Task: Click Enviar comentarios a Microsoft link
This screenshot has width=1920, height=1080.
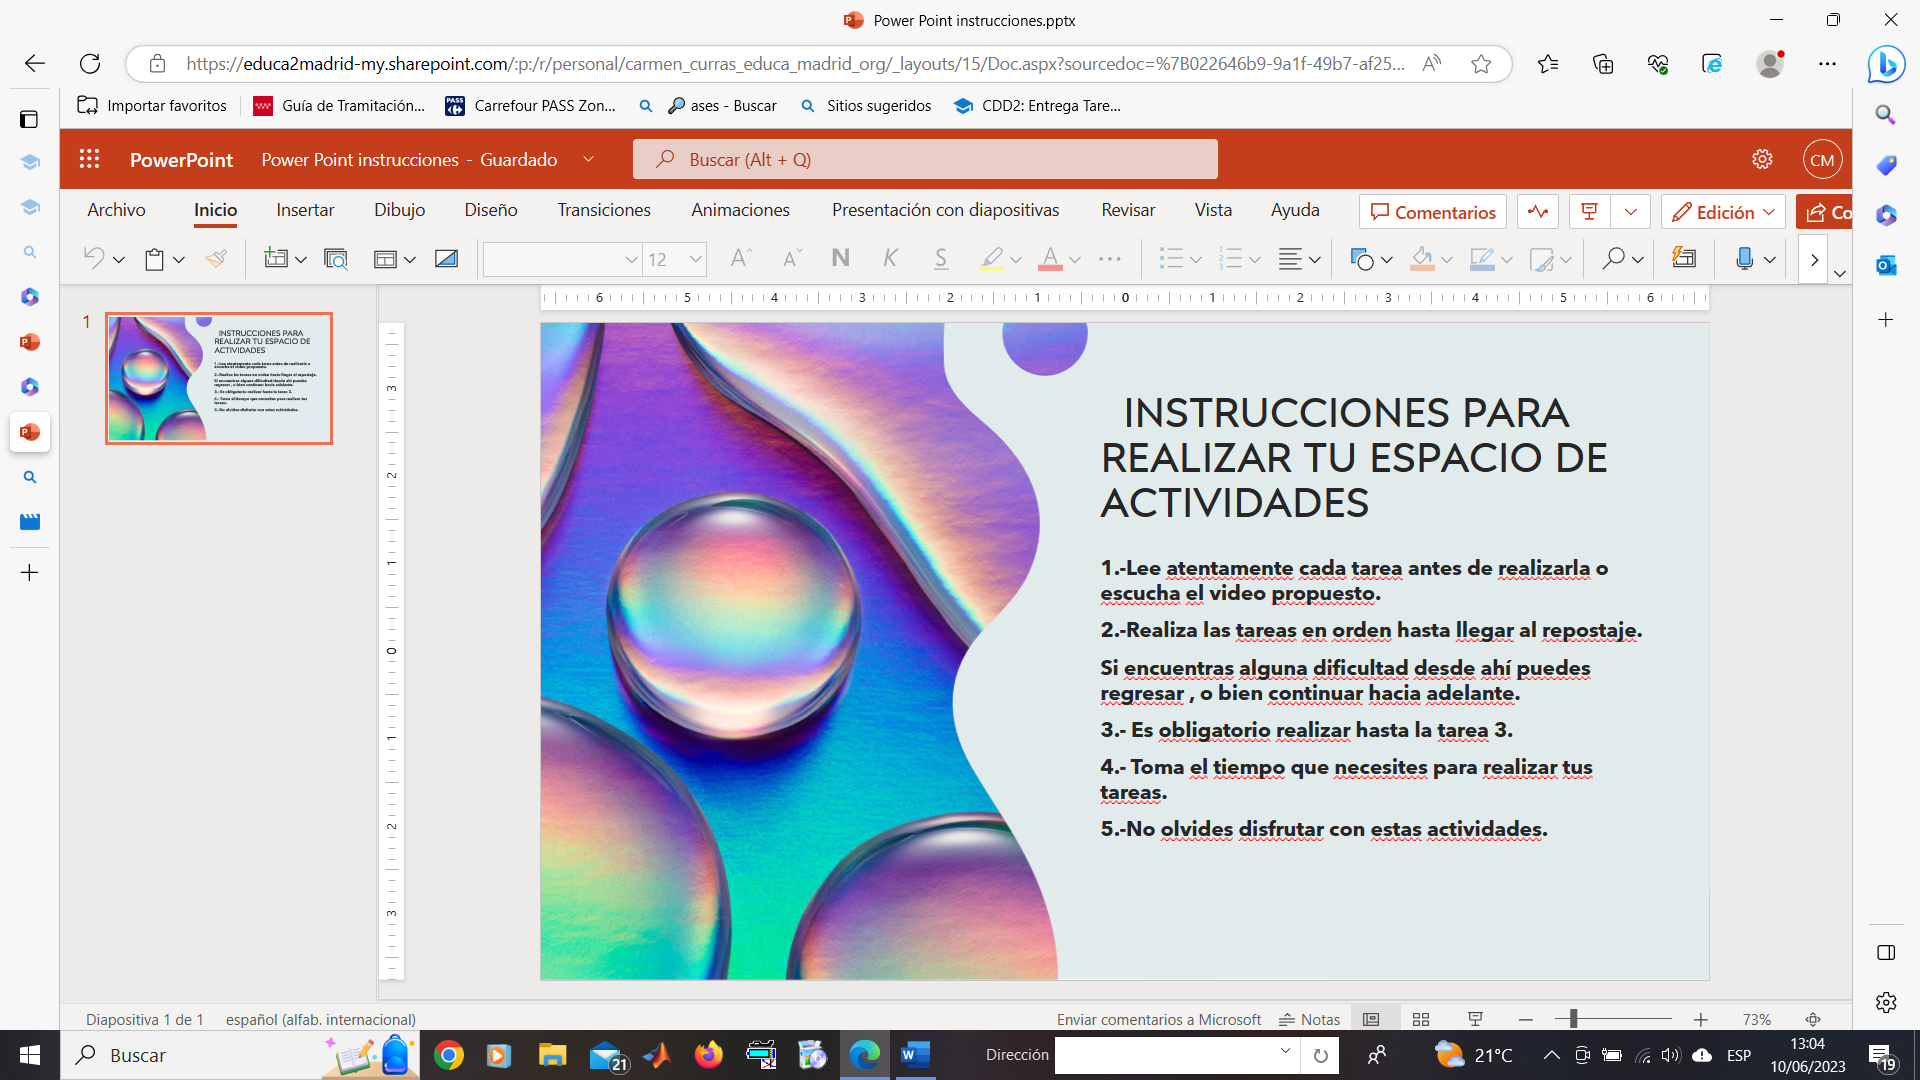Action: [1158, 1019]
